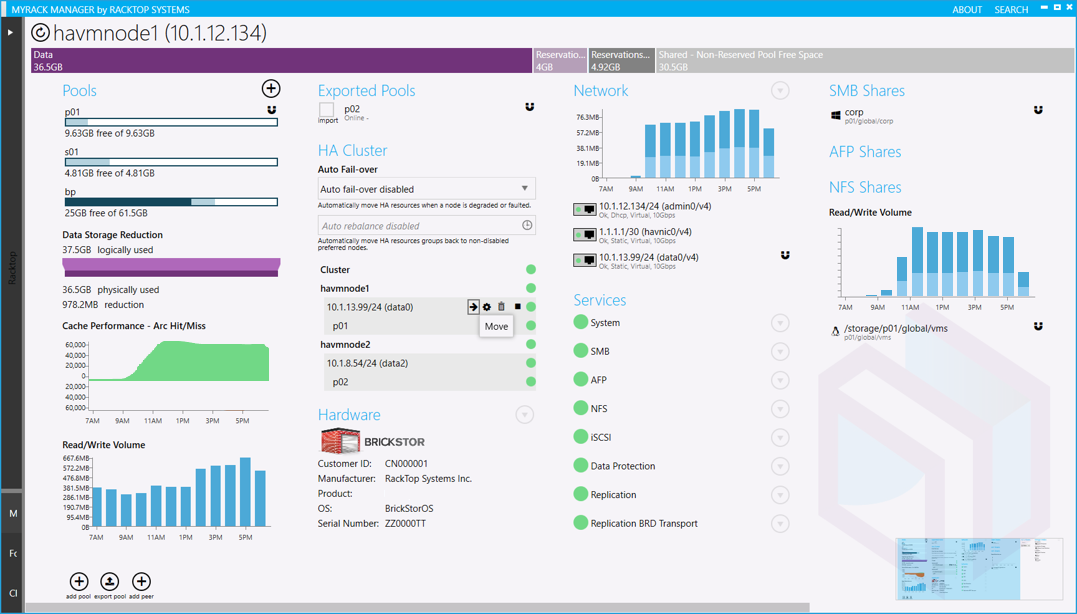Image resolution: width=1077 pixels, height=614 pixels.
Task: Expand the SMB service chevron
Action: point(780,352)
